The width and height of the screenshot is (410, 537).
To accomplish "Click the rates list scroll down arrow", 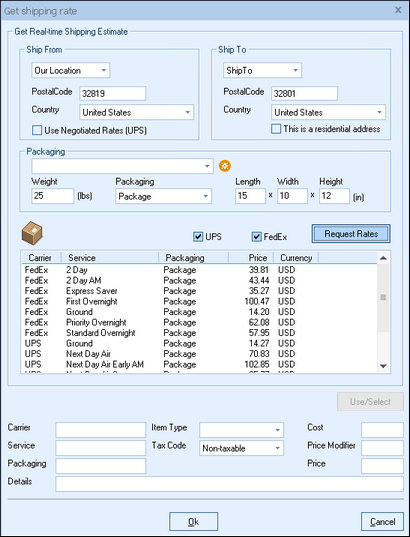I will click(383, 366).
